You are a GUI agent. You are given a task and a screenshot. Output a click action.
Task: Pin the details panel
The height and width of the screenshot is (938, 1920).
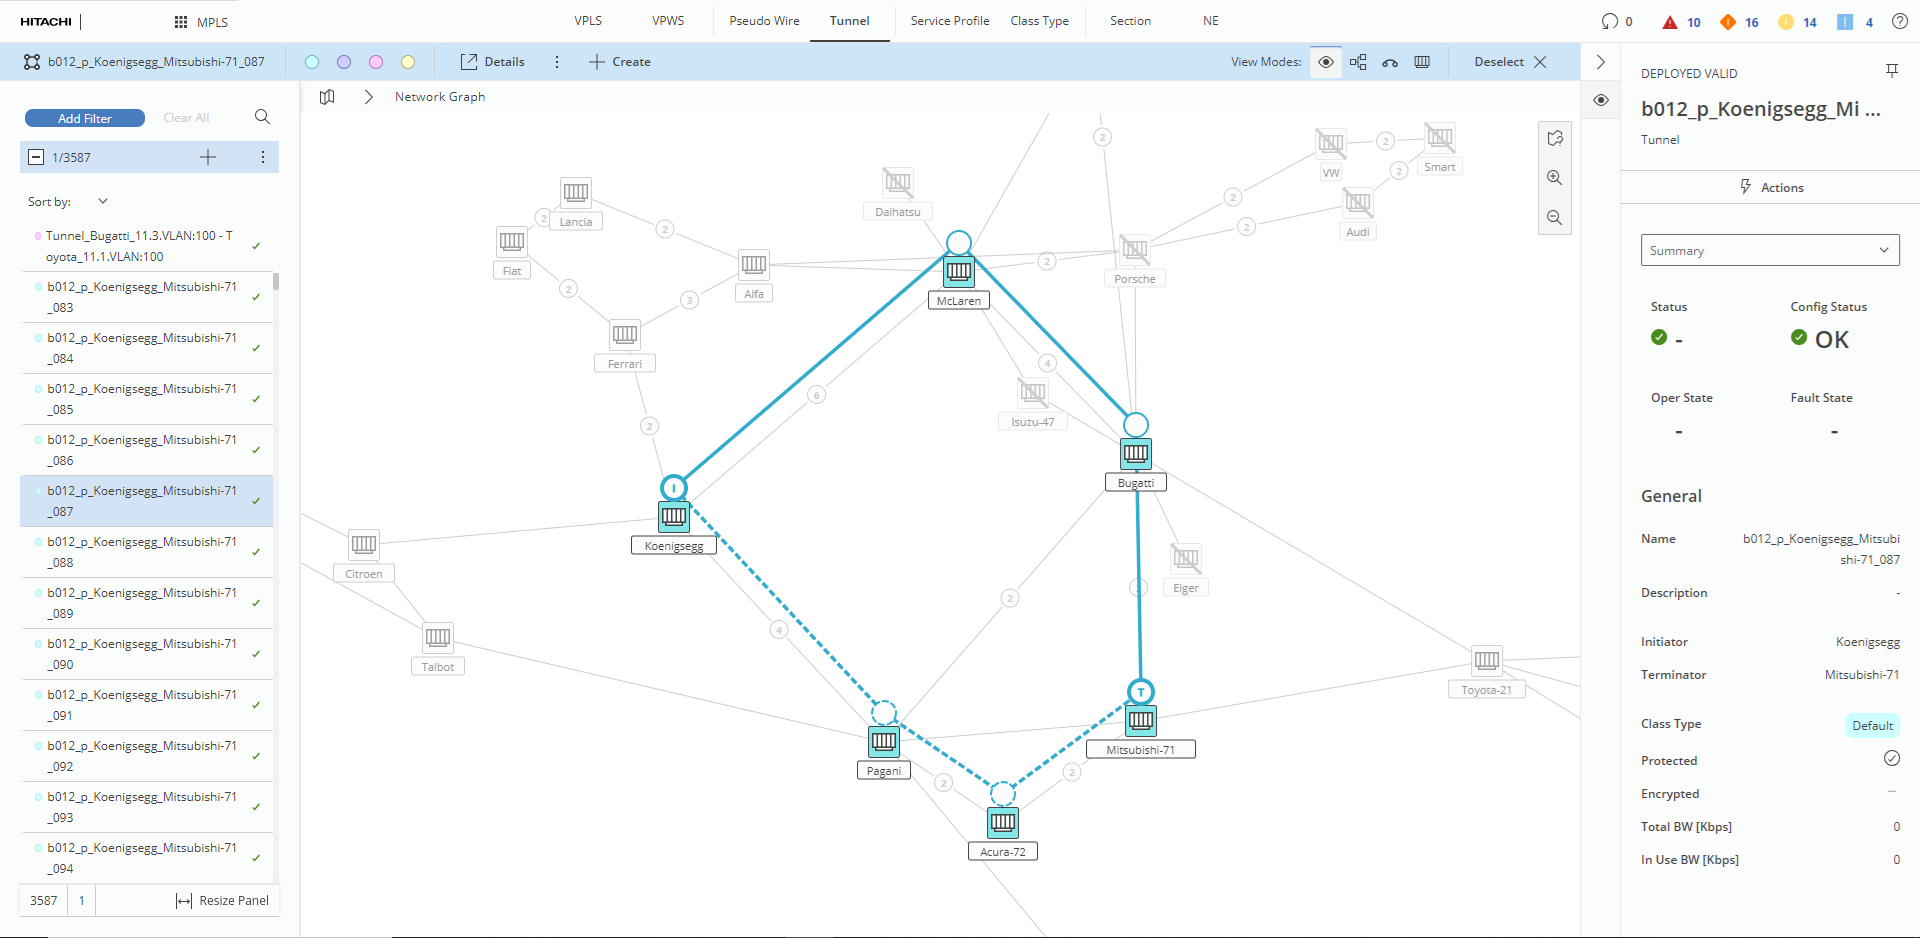(1891, 70)
